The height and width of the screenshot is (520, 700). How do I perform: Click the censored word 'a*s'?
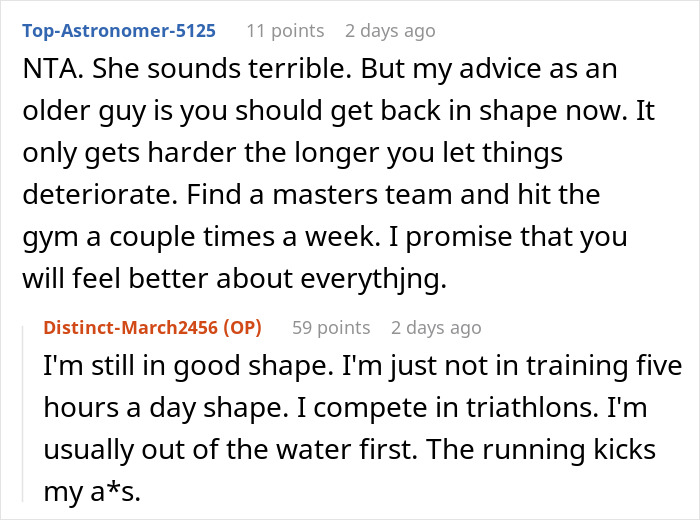point(110,490)
